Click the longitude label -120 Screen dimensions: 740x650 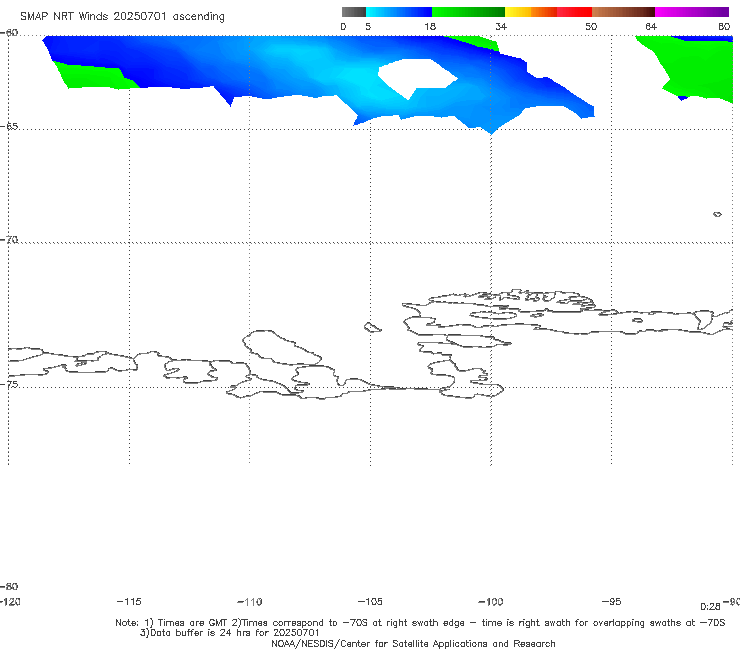(x=10, y=602)
